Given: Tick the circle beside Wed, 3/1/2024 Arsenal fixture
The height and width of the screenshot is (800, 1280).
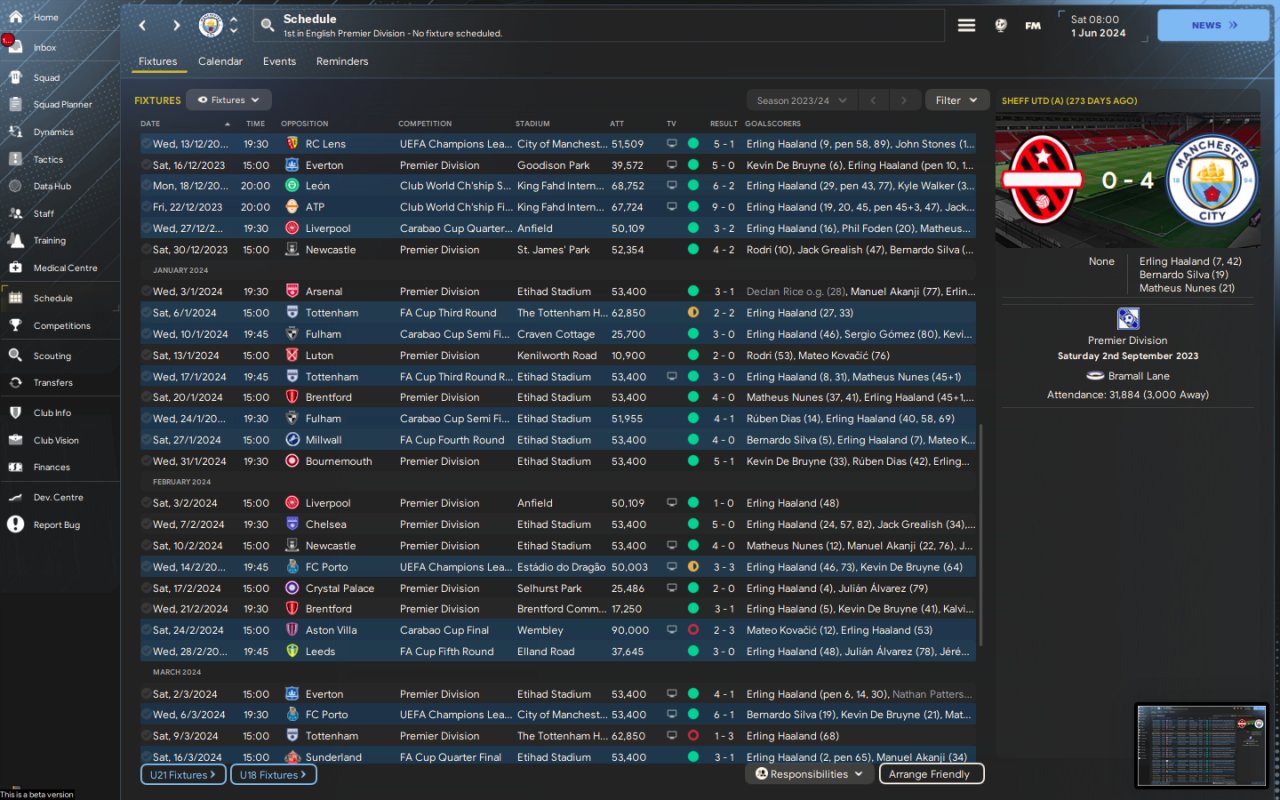Looking at the screenshot, I should coord(146,291).
